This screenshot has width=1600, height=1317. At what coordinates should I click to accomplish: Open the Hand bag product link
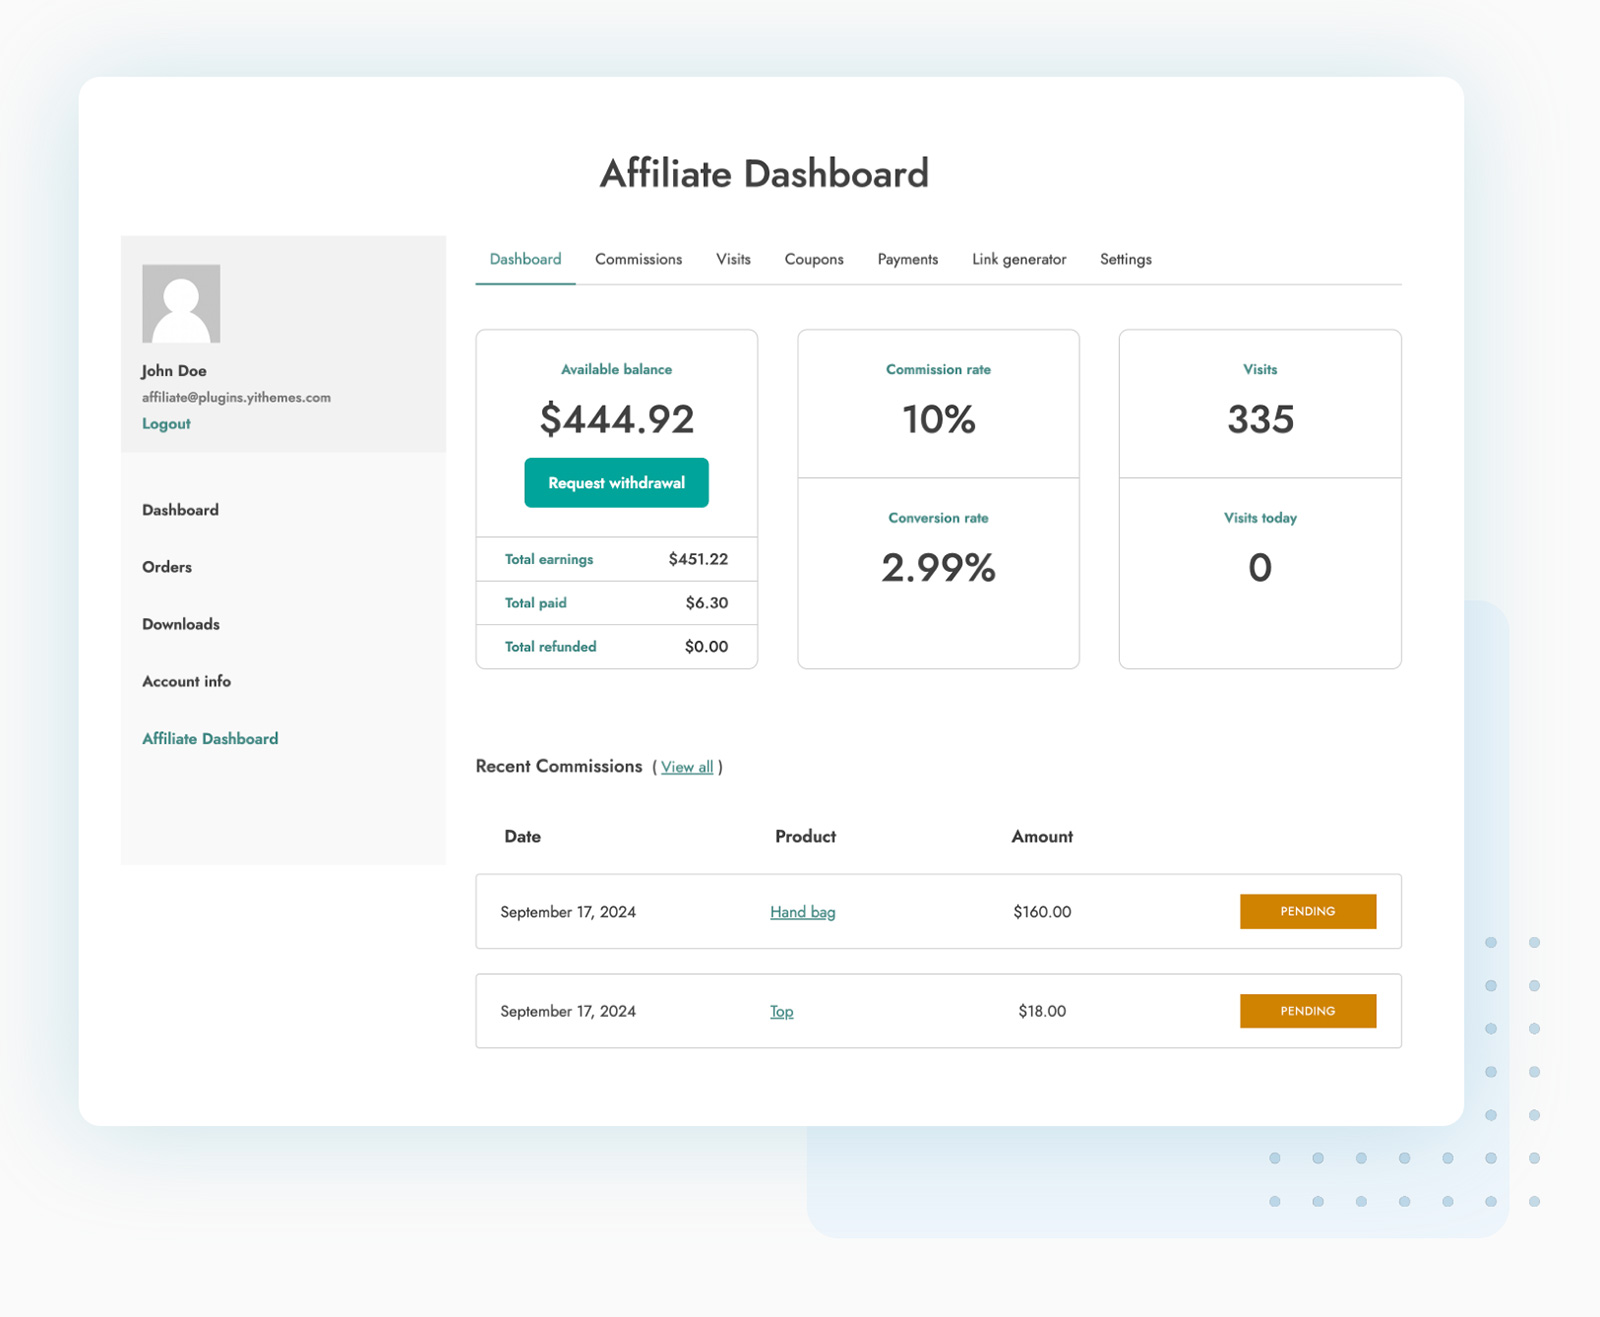tap(802, 911)
